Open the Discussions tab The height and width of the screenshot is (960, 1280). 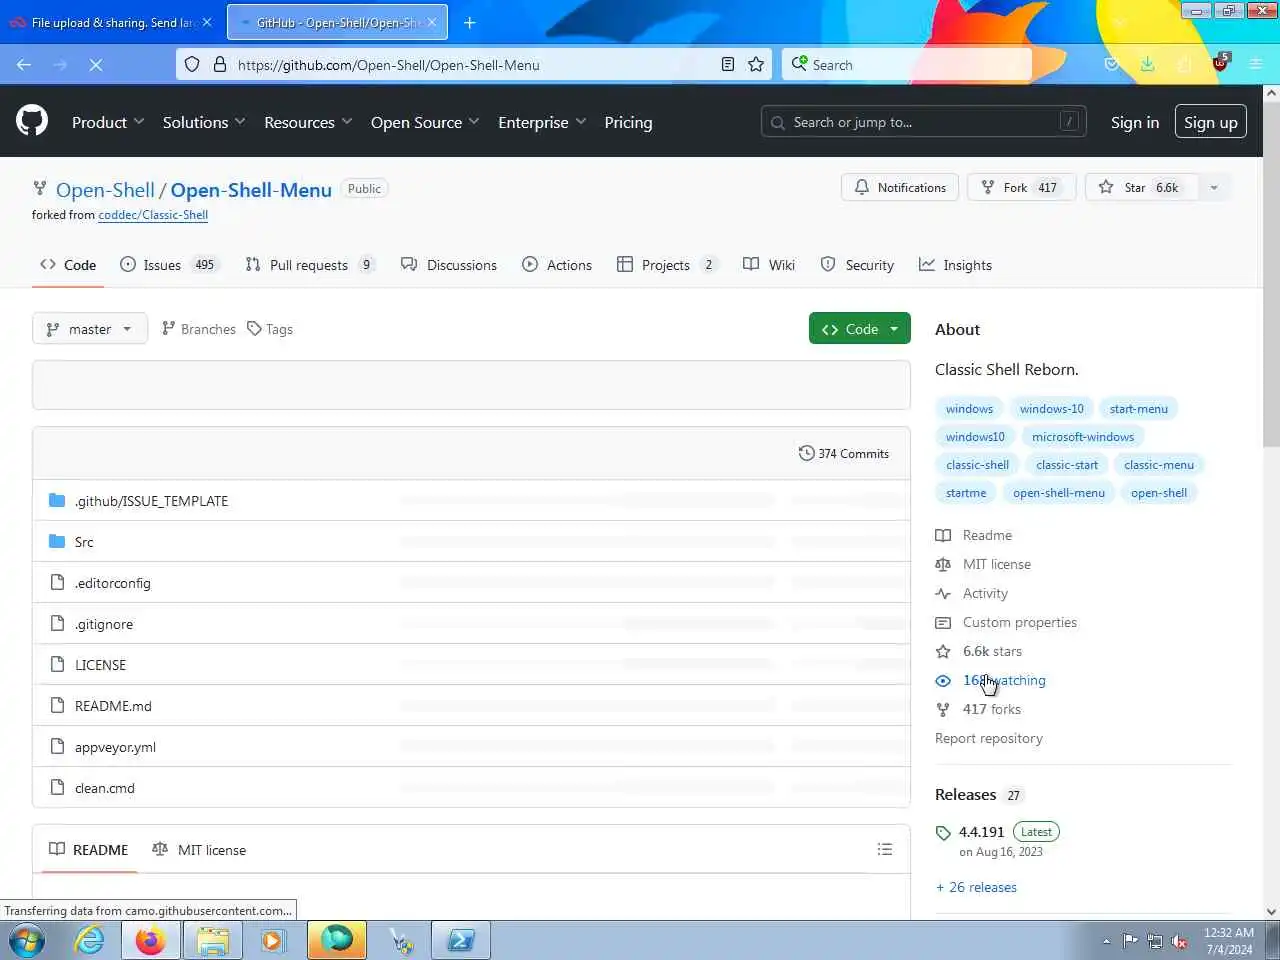coord(449,265)
